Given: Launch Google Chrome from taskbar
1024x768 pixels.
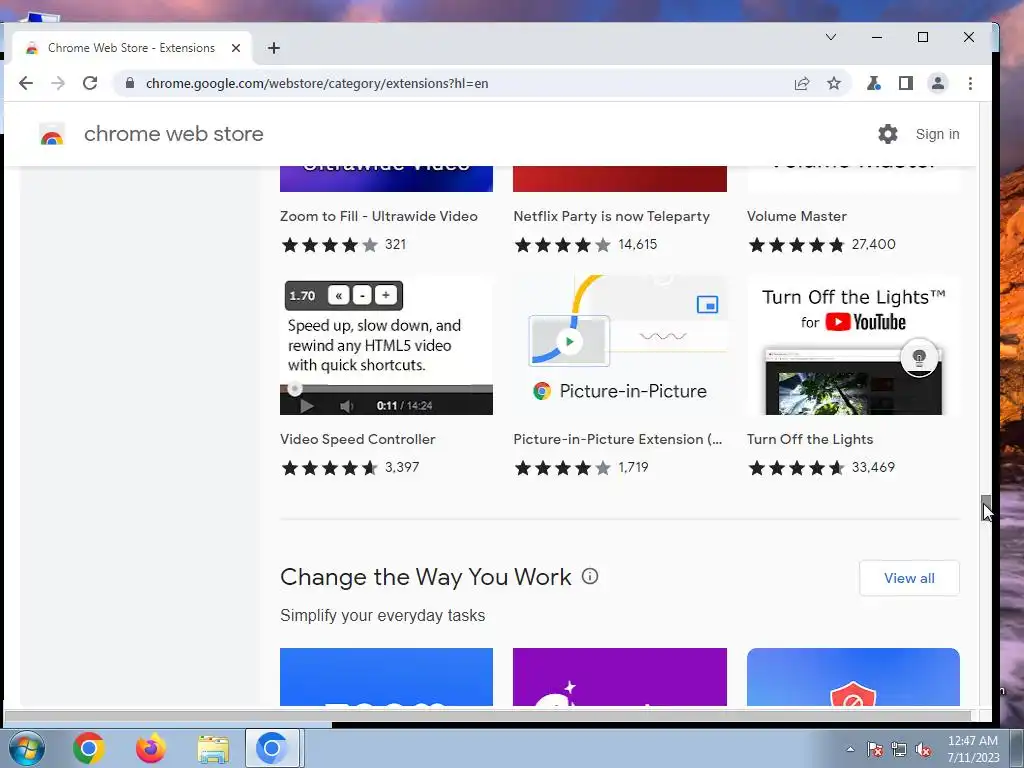Looking at the screenshot, I should coord(88,748).
